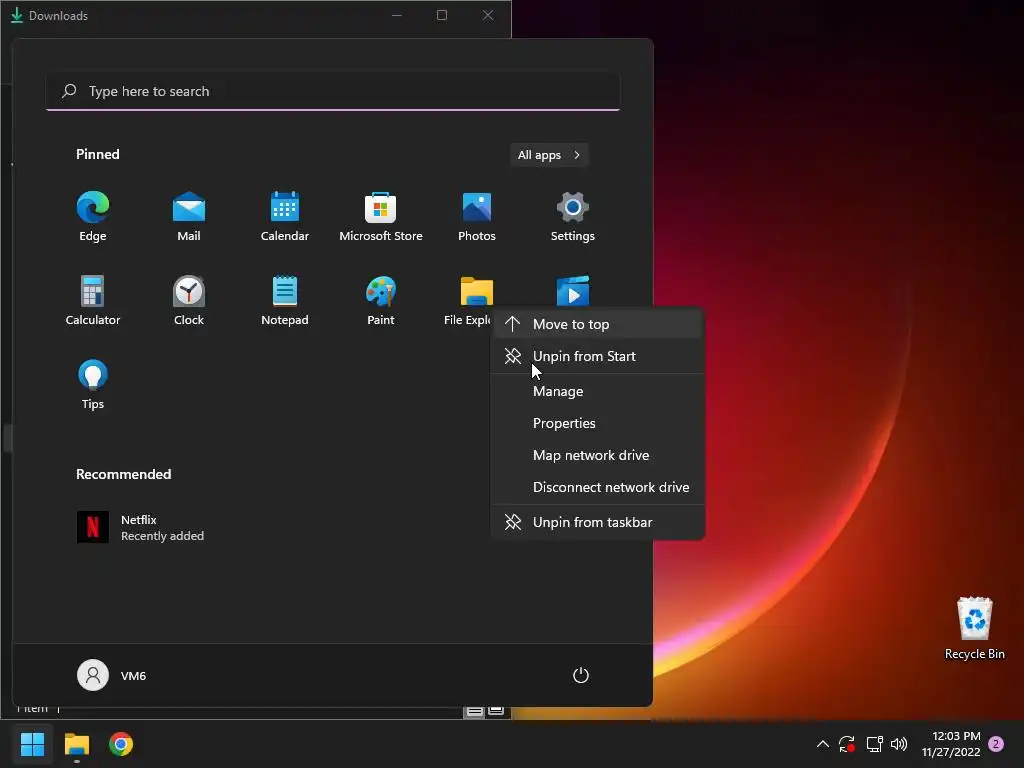Maximize the Downloads window
Screen dimensions: 1024x768
tap(442, 15)
